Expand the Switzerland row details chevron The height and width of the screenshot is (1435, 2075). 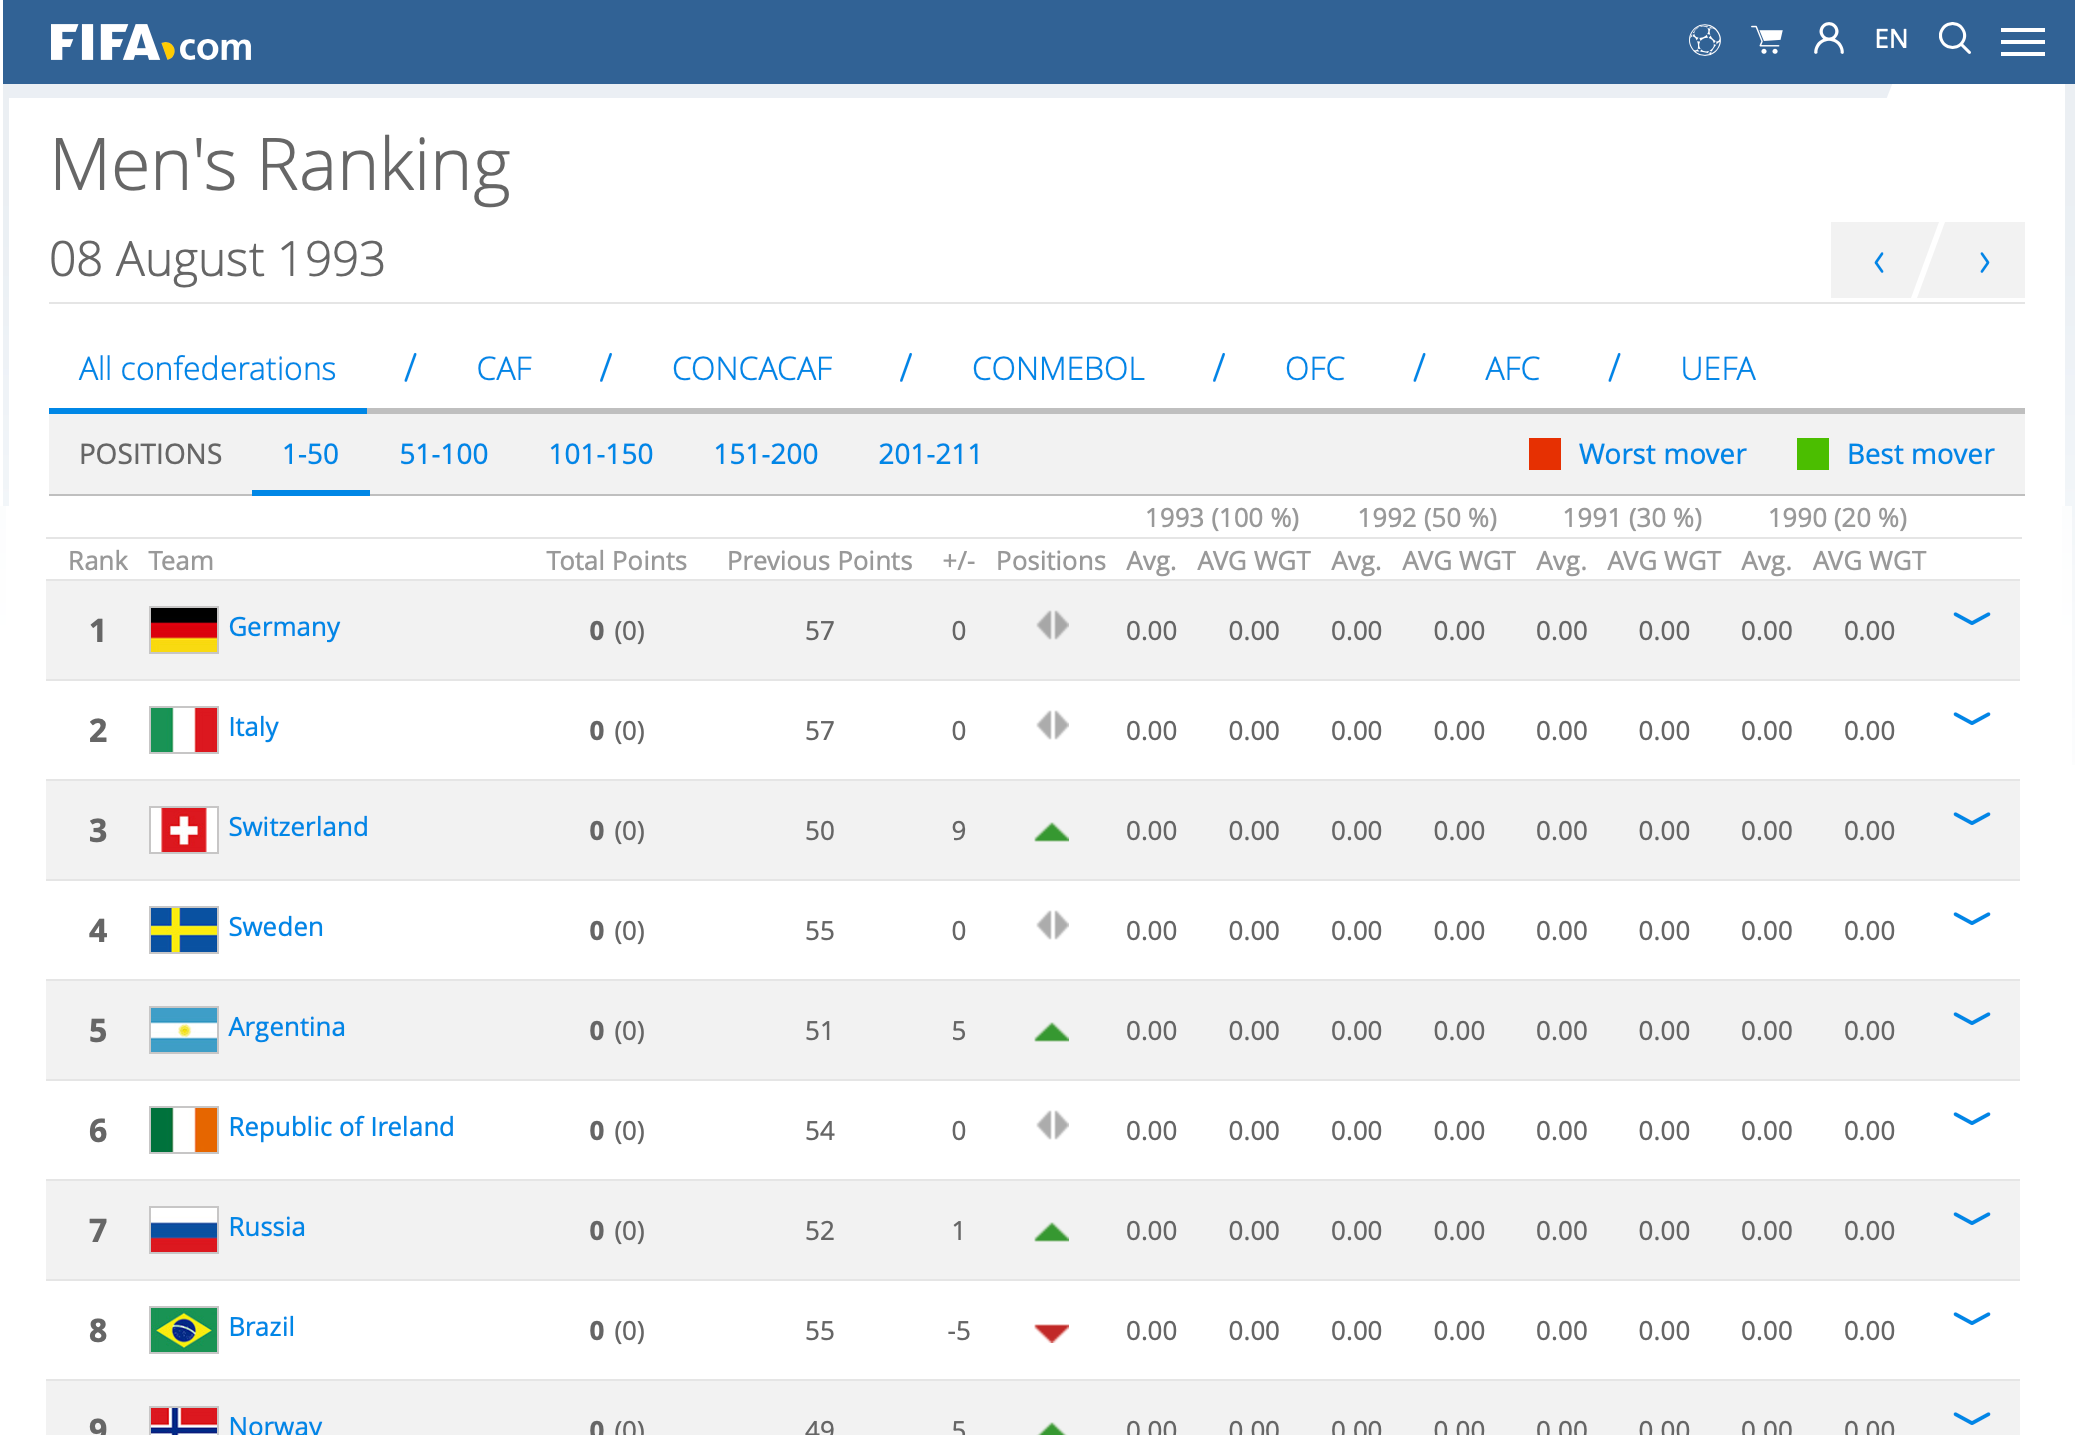(1971, 819)
